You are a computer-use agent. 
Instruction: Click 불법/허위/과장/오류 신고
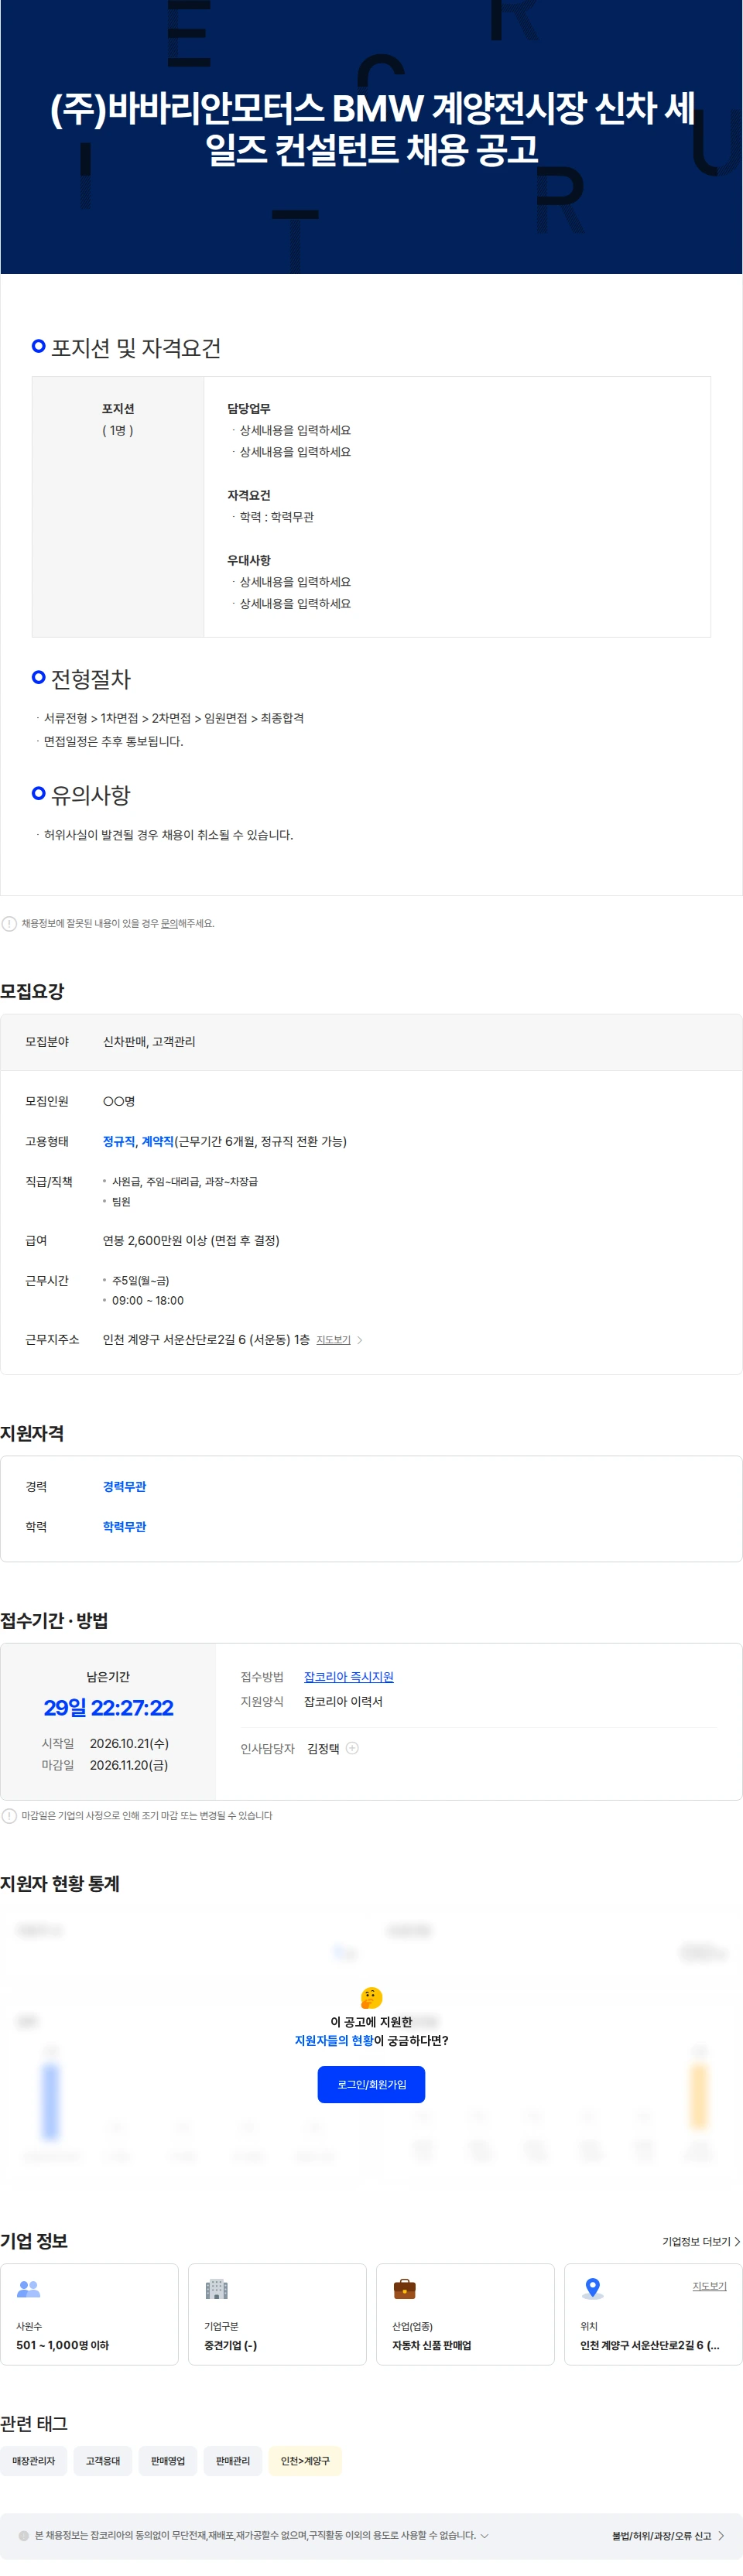(x=661, y=2536)
